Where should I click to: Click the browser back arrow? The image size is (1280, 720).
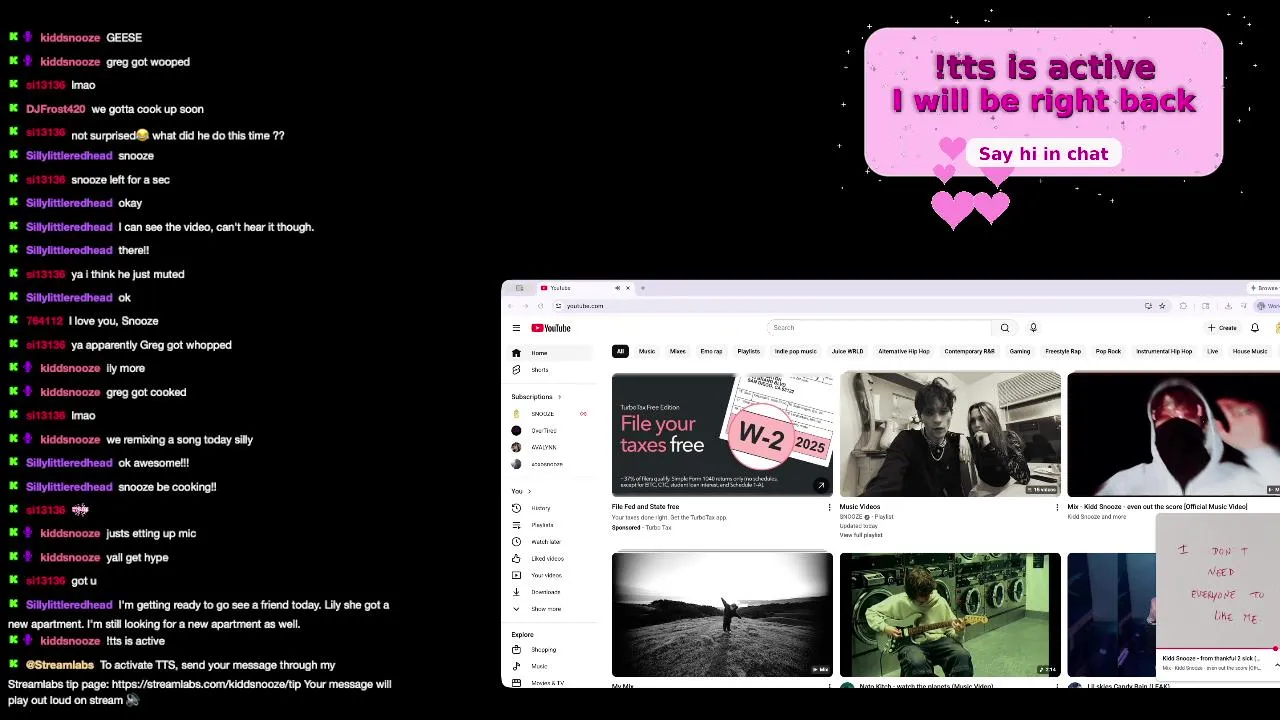click(x=511, y=306)
